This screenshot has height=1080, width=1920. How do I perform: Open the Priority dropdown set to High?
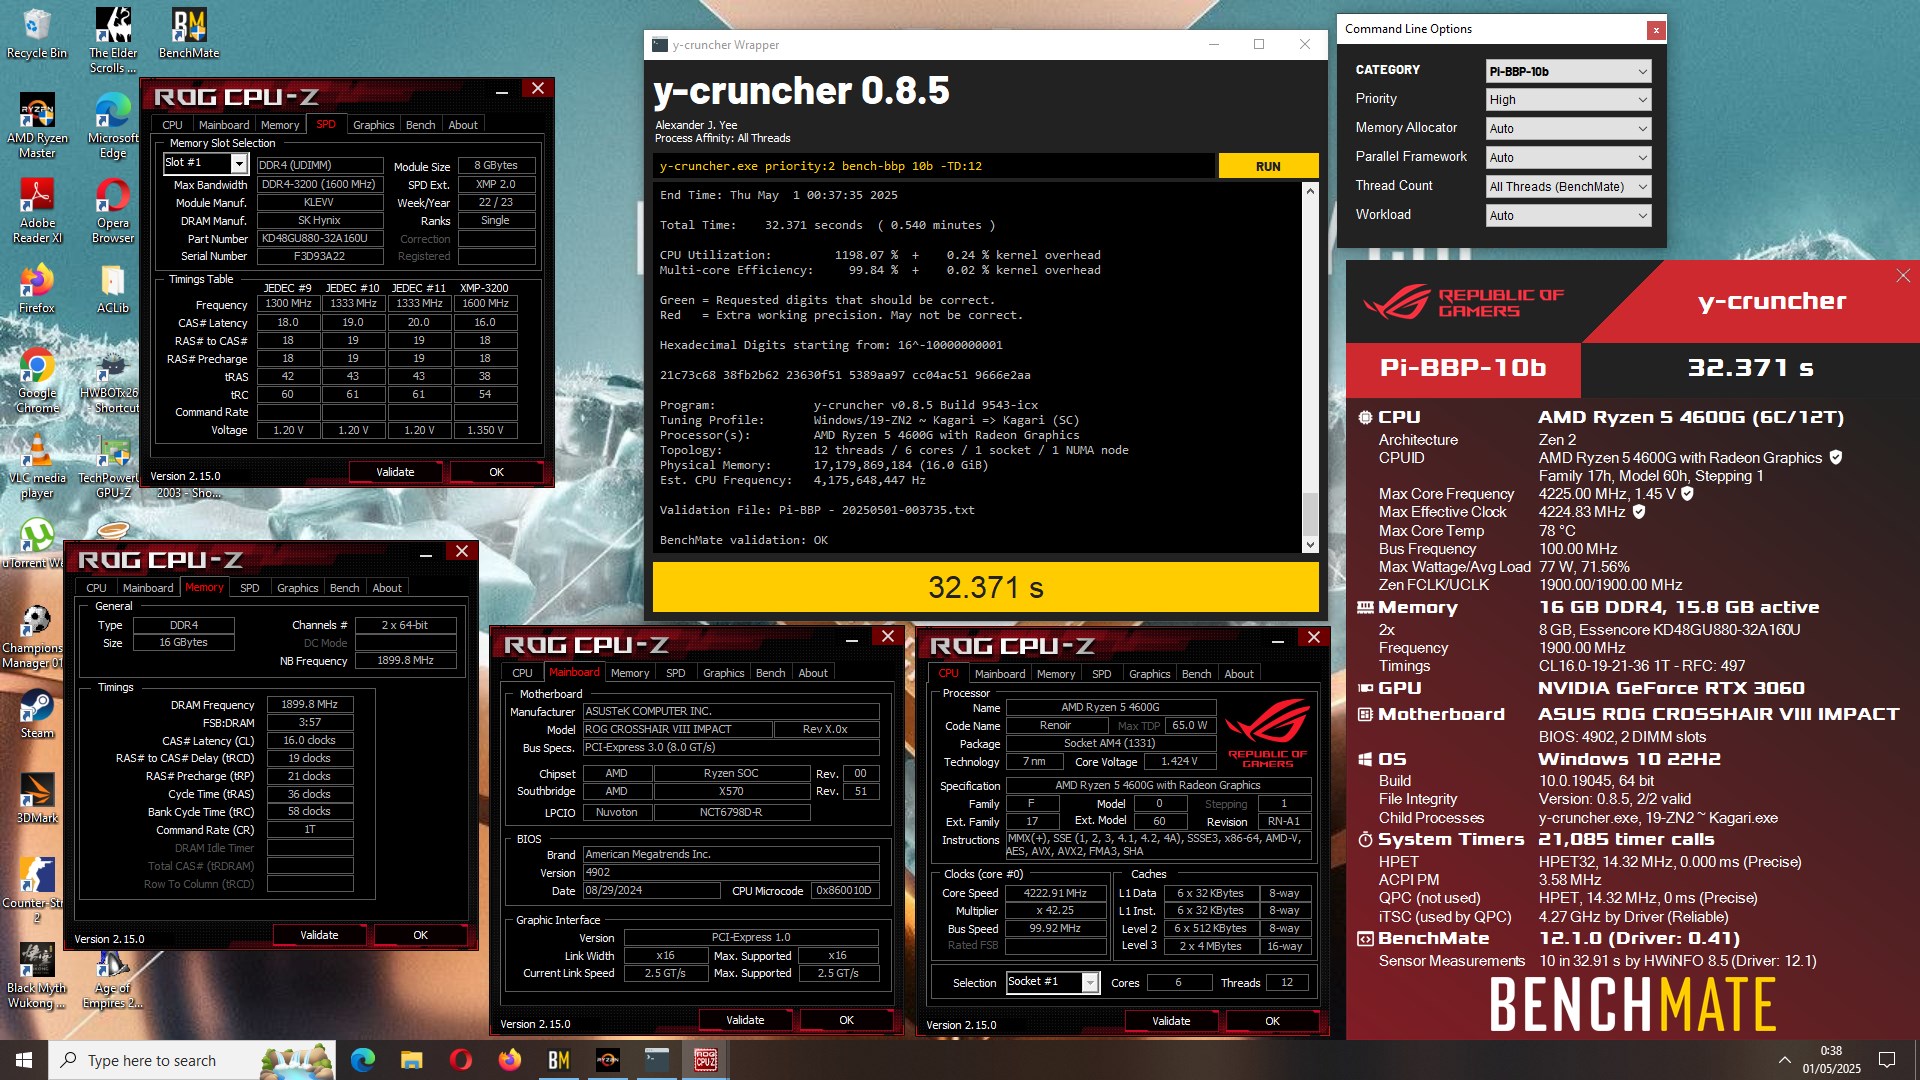1568,100
